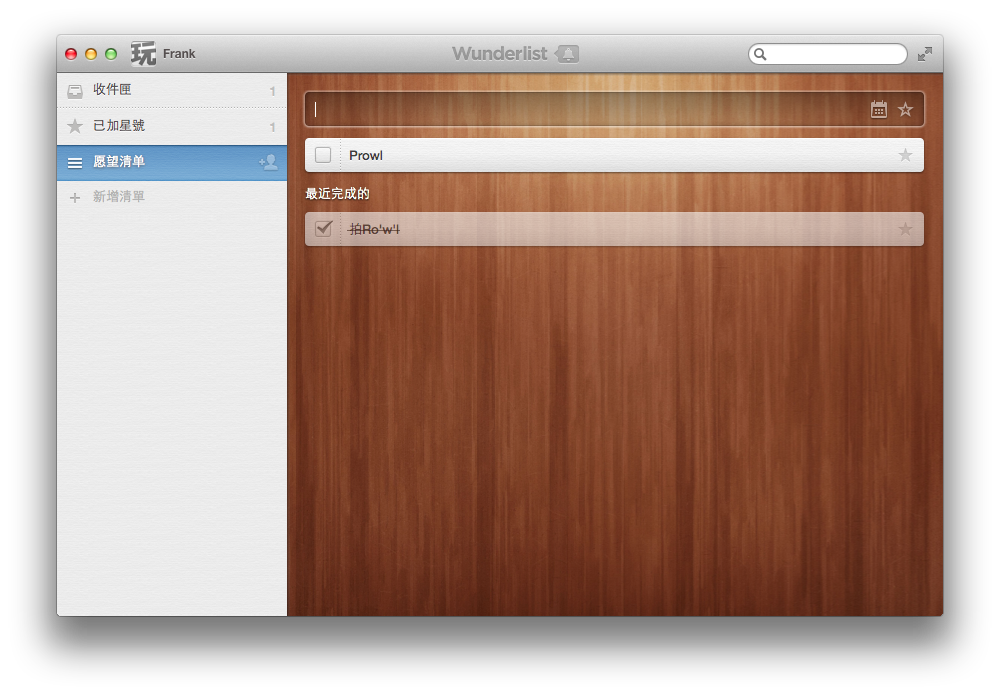Click the magnifying glass search icon

[760, 54]
